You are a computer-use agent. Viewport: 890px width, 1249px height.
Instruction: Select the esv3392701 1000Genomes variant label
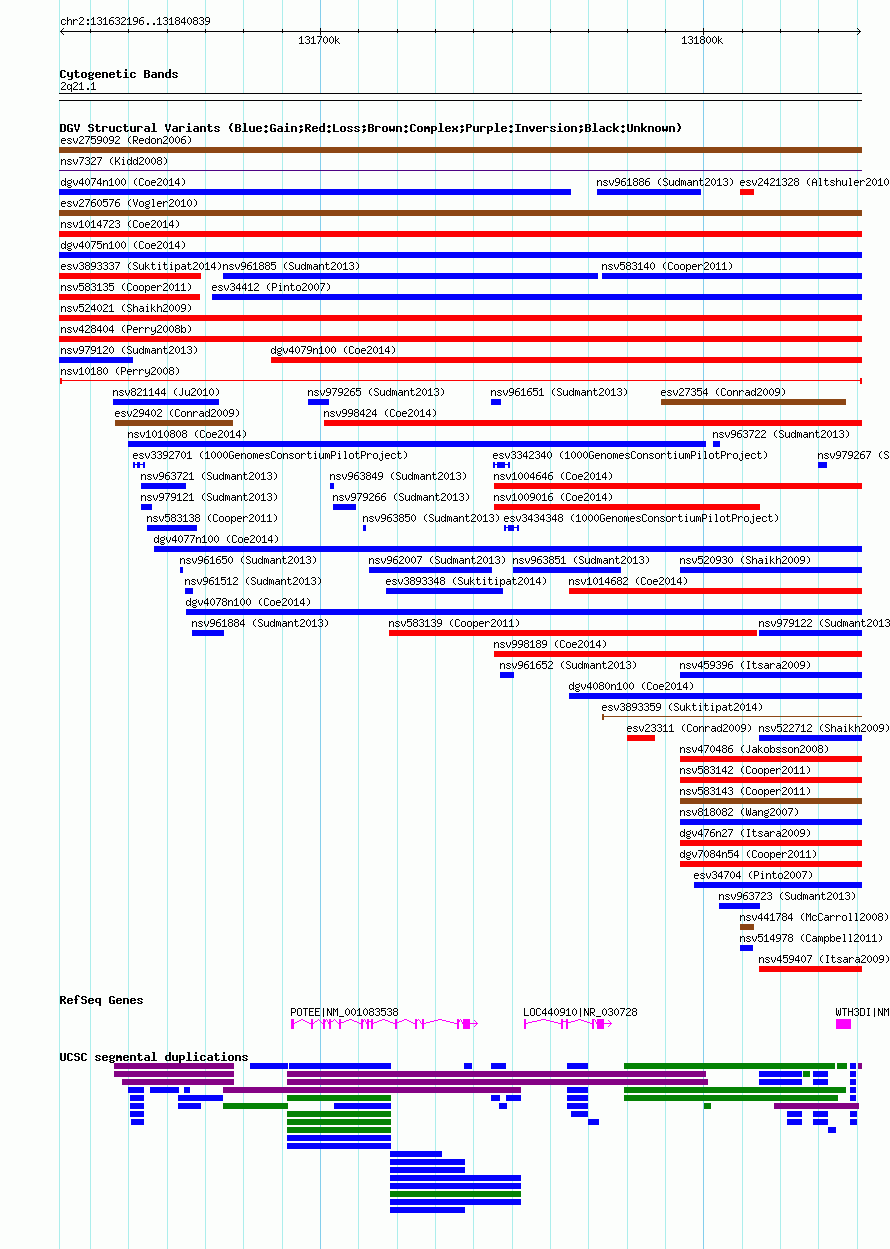pyautogui.click(x=270, y=455)
